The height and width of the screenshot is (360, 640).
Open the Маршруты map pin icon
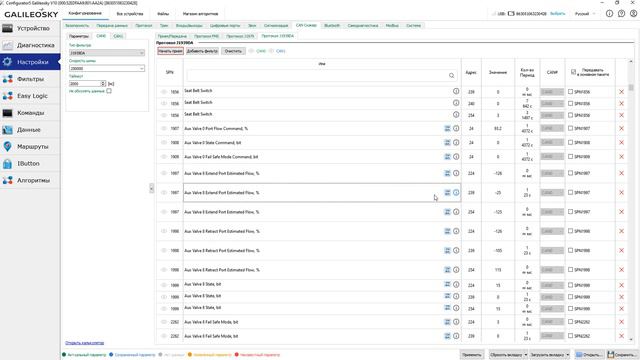(x=7, y=147)
